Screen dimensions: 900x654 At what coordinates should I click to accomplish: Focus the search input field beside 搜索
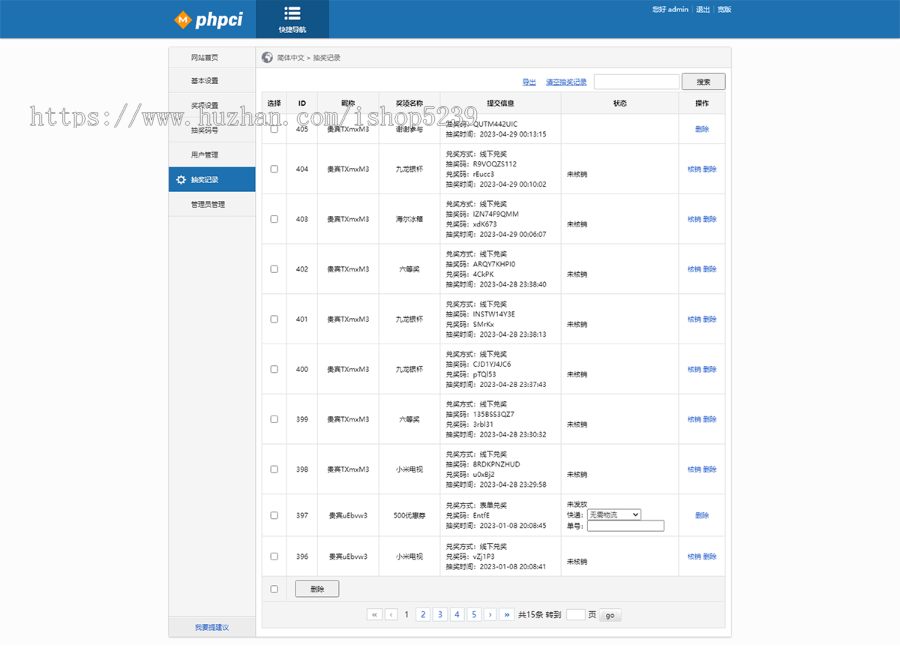point(637,82)
